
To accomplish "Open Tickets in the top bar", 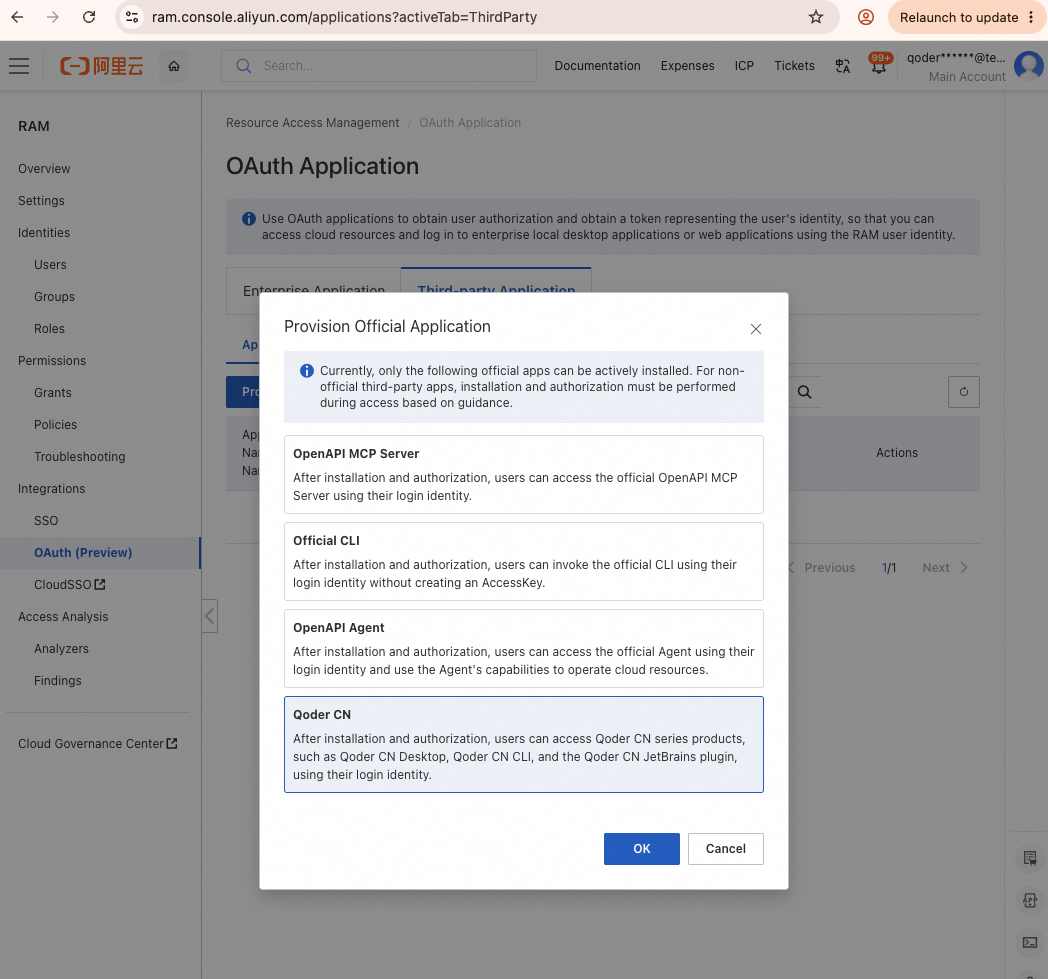I will [x=794, y=65].
